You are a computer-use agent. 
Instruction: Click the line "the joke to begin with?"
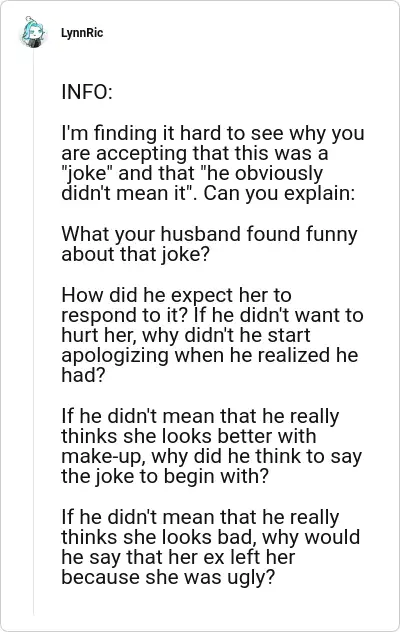tap(165, 476)
